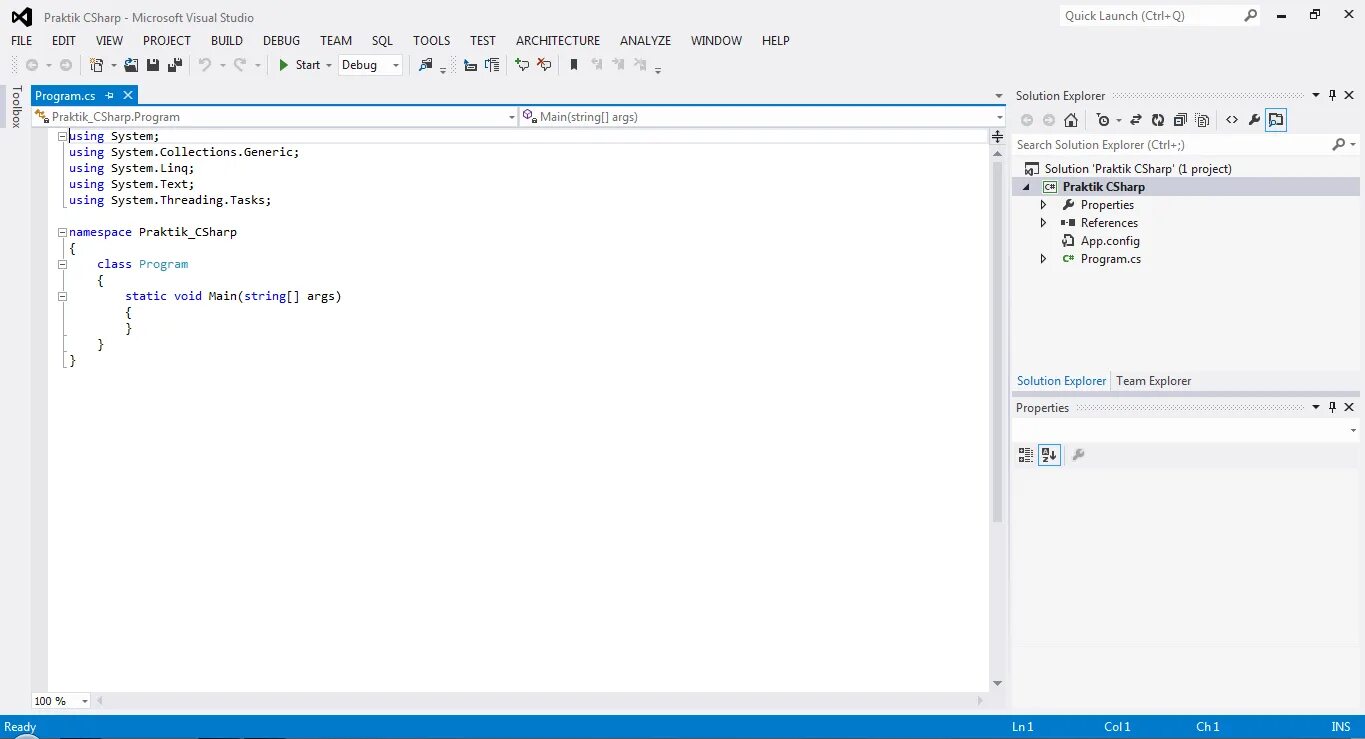Select App.config in Solution Explorer
1365x739 pixels.
pyautogui.click(x=1110, y=241)
